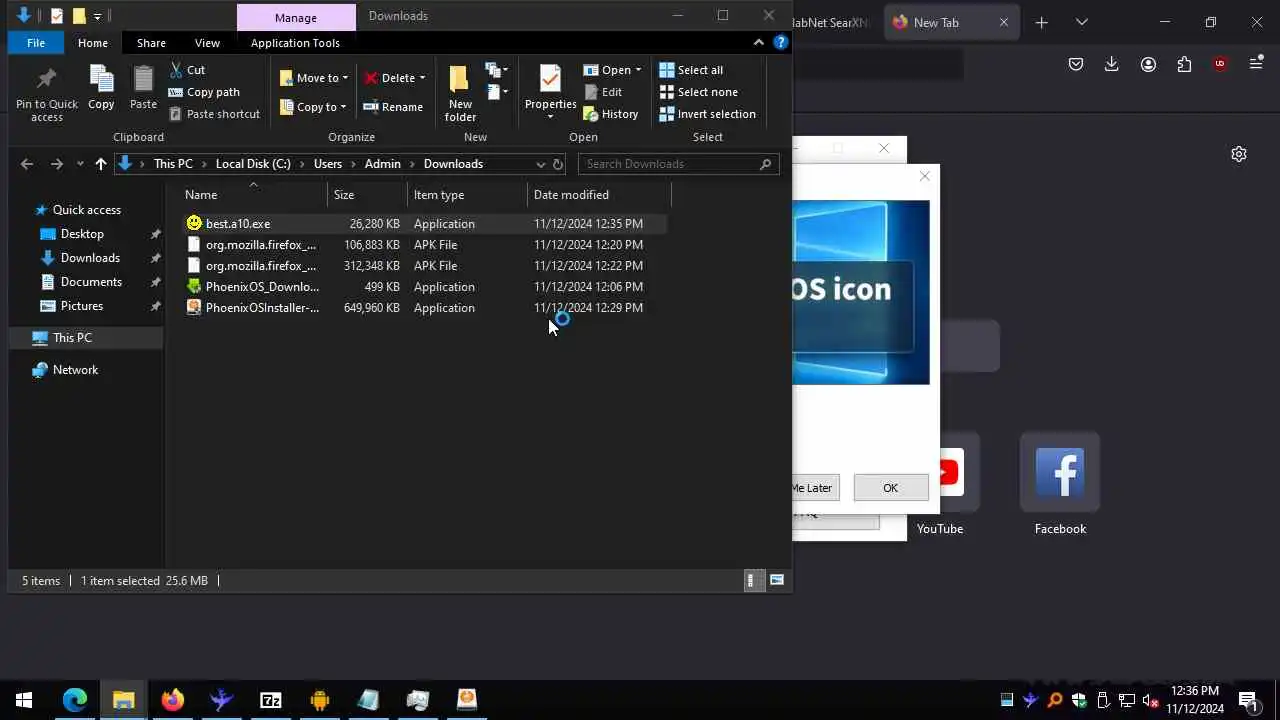Open History from the Open group
The width and height of the screenshot is (1280, 720).
coord(611,114)
